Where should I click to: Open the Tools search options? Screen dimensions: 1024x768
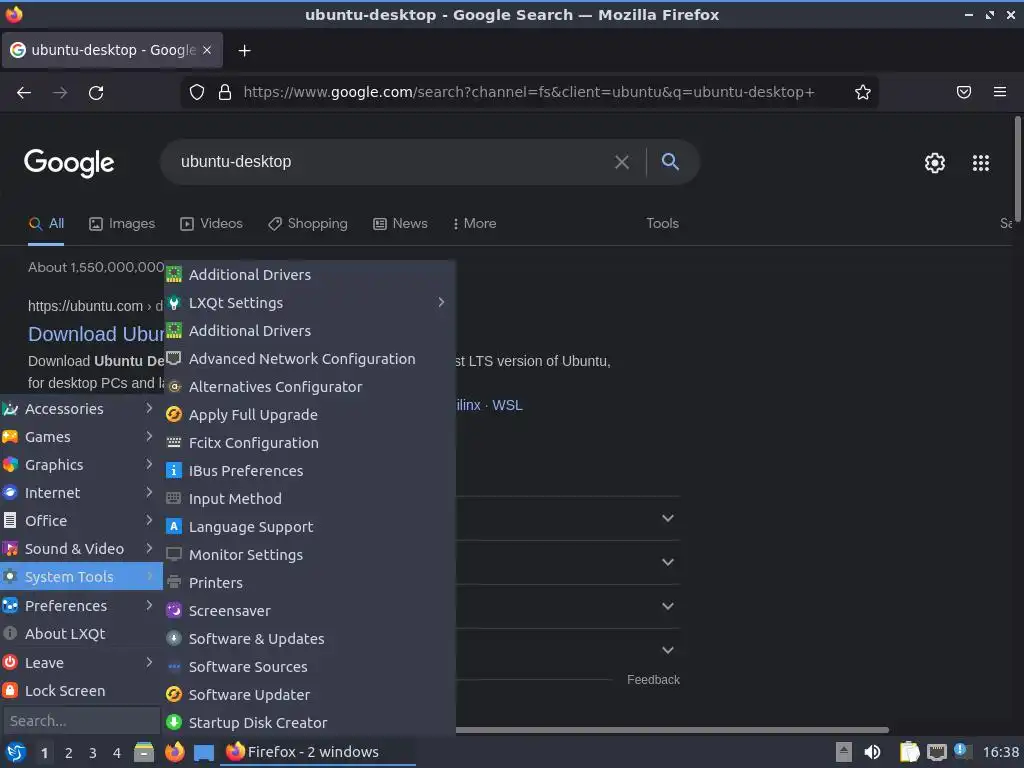coord(662,223)
